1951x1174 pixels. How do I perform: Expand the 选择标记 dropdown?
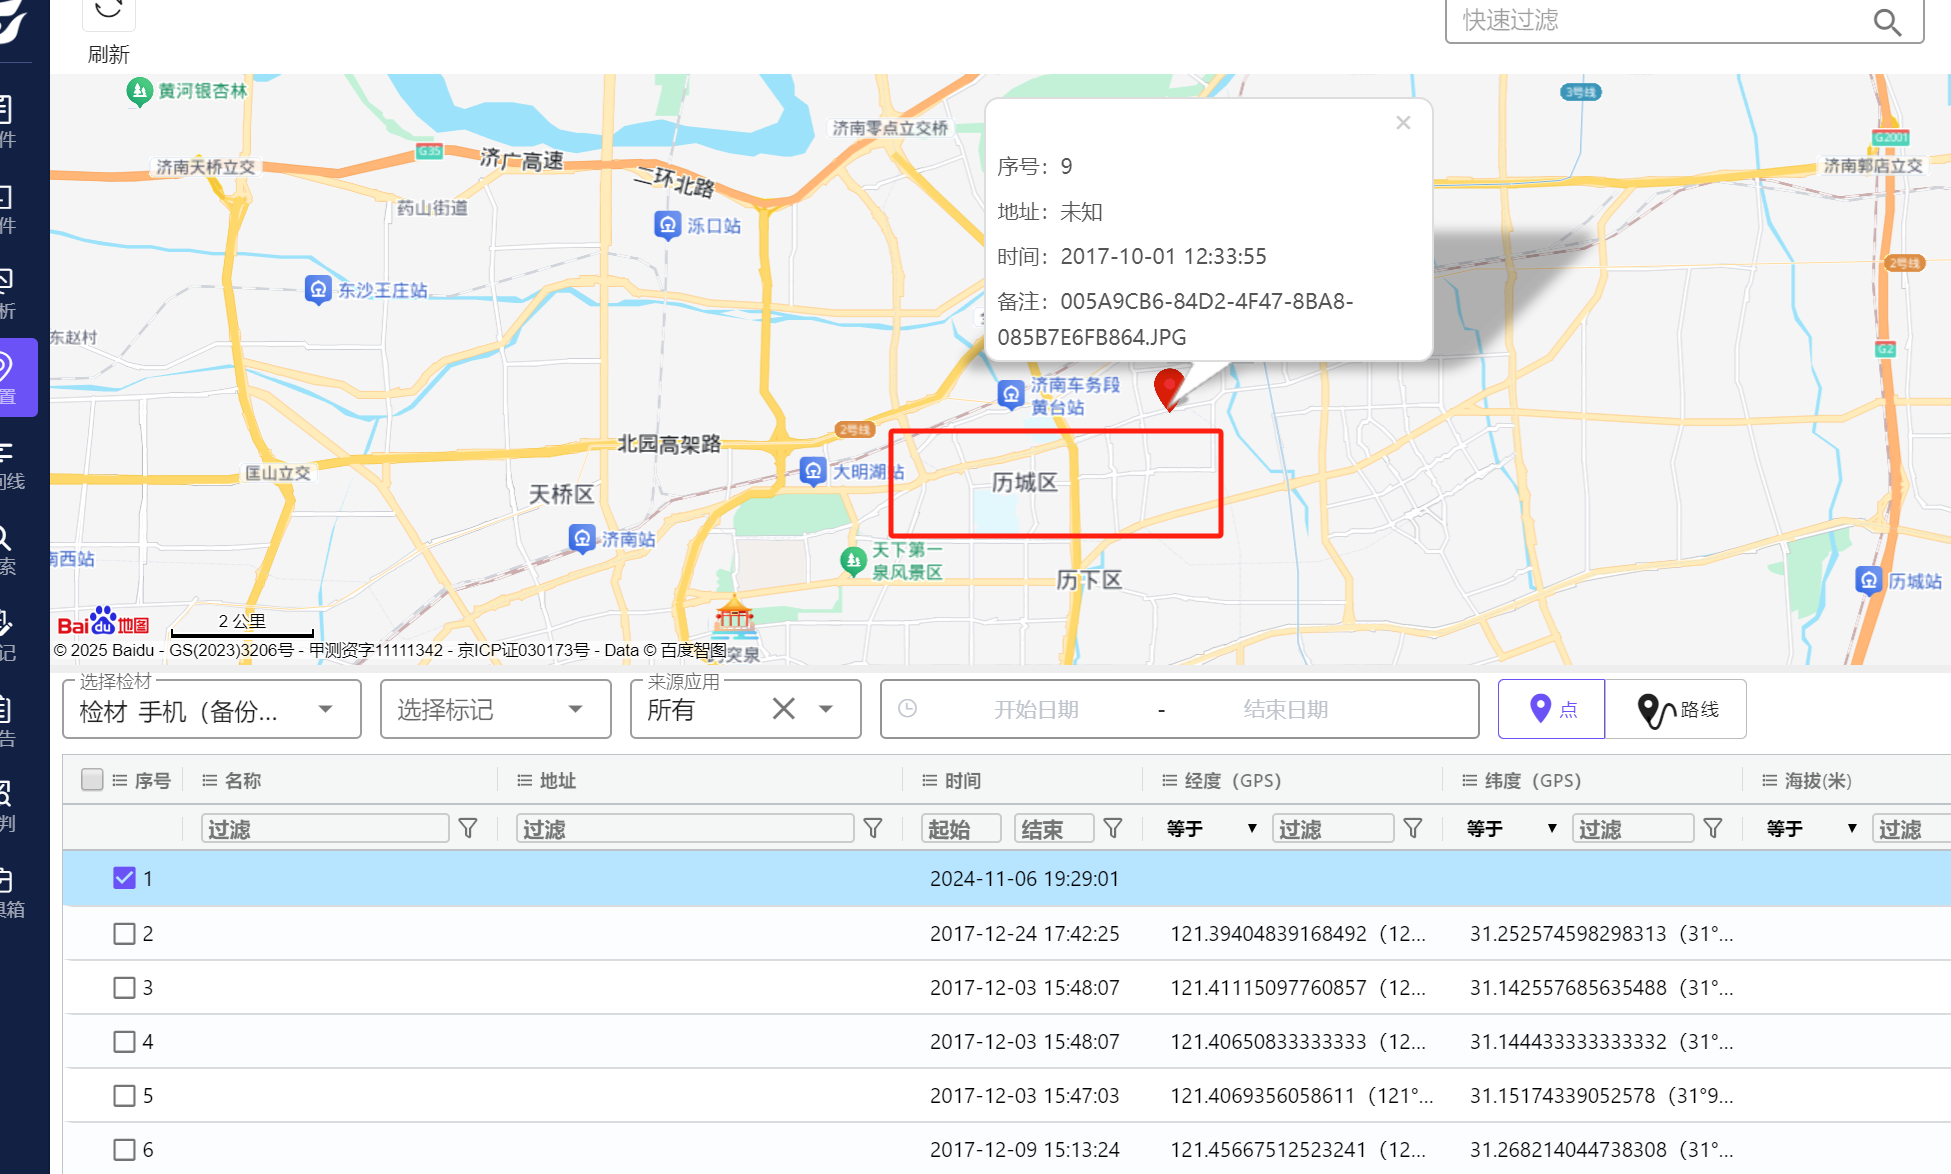click(x=495, y=710)
